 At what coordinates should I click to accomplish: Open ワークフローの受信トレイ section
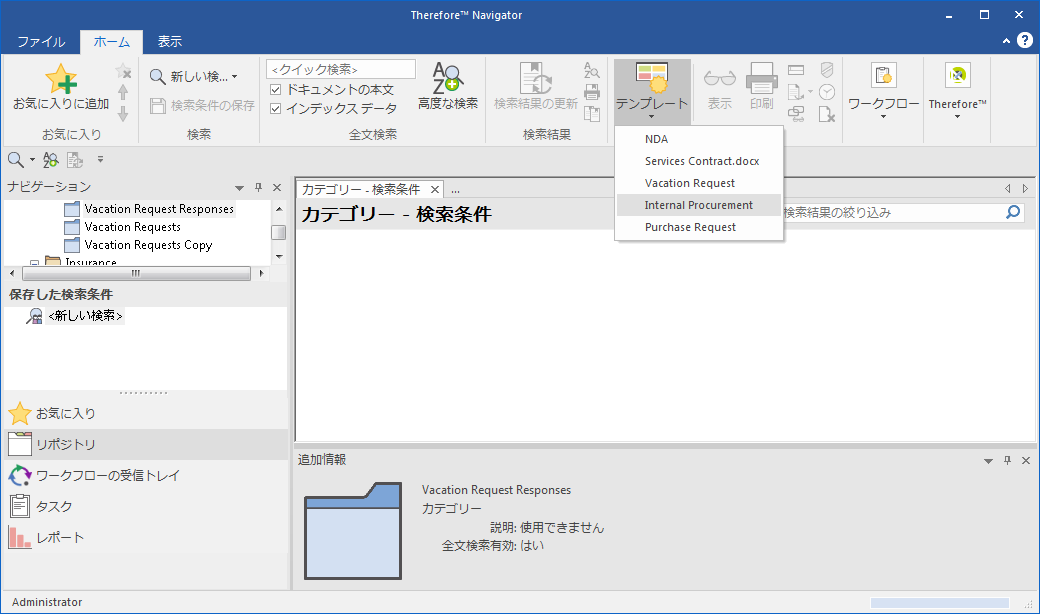click(x=146, y=475)
